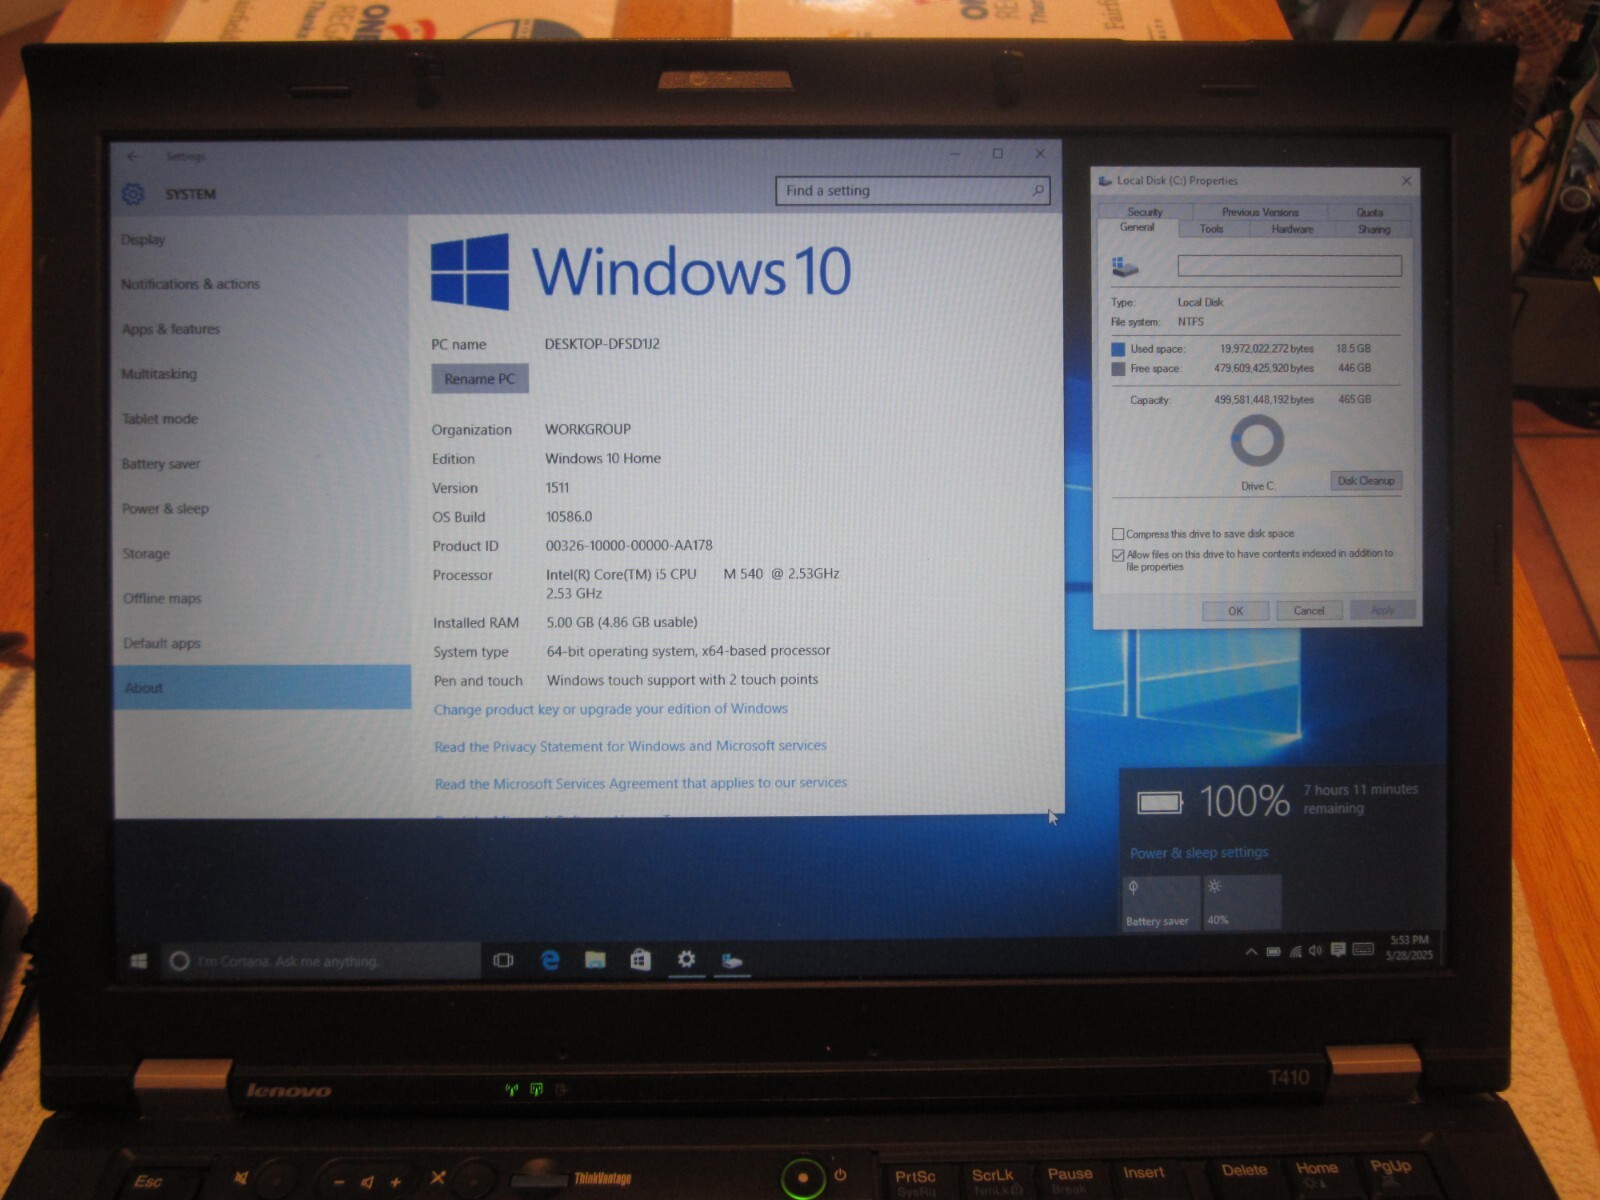Launch Microsoft Edge from the taskbar
Viewport: 1600px width, 1200px height.
pos(549,960)
